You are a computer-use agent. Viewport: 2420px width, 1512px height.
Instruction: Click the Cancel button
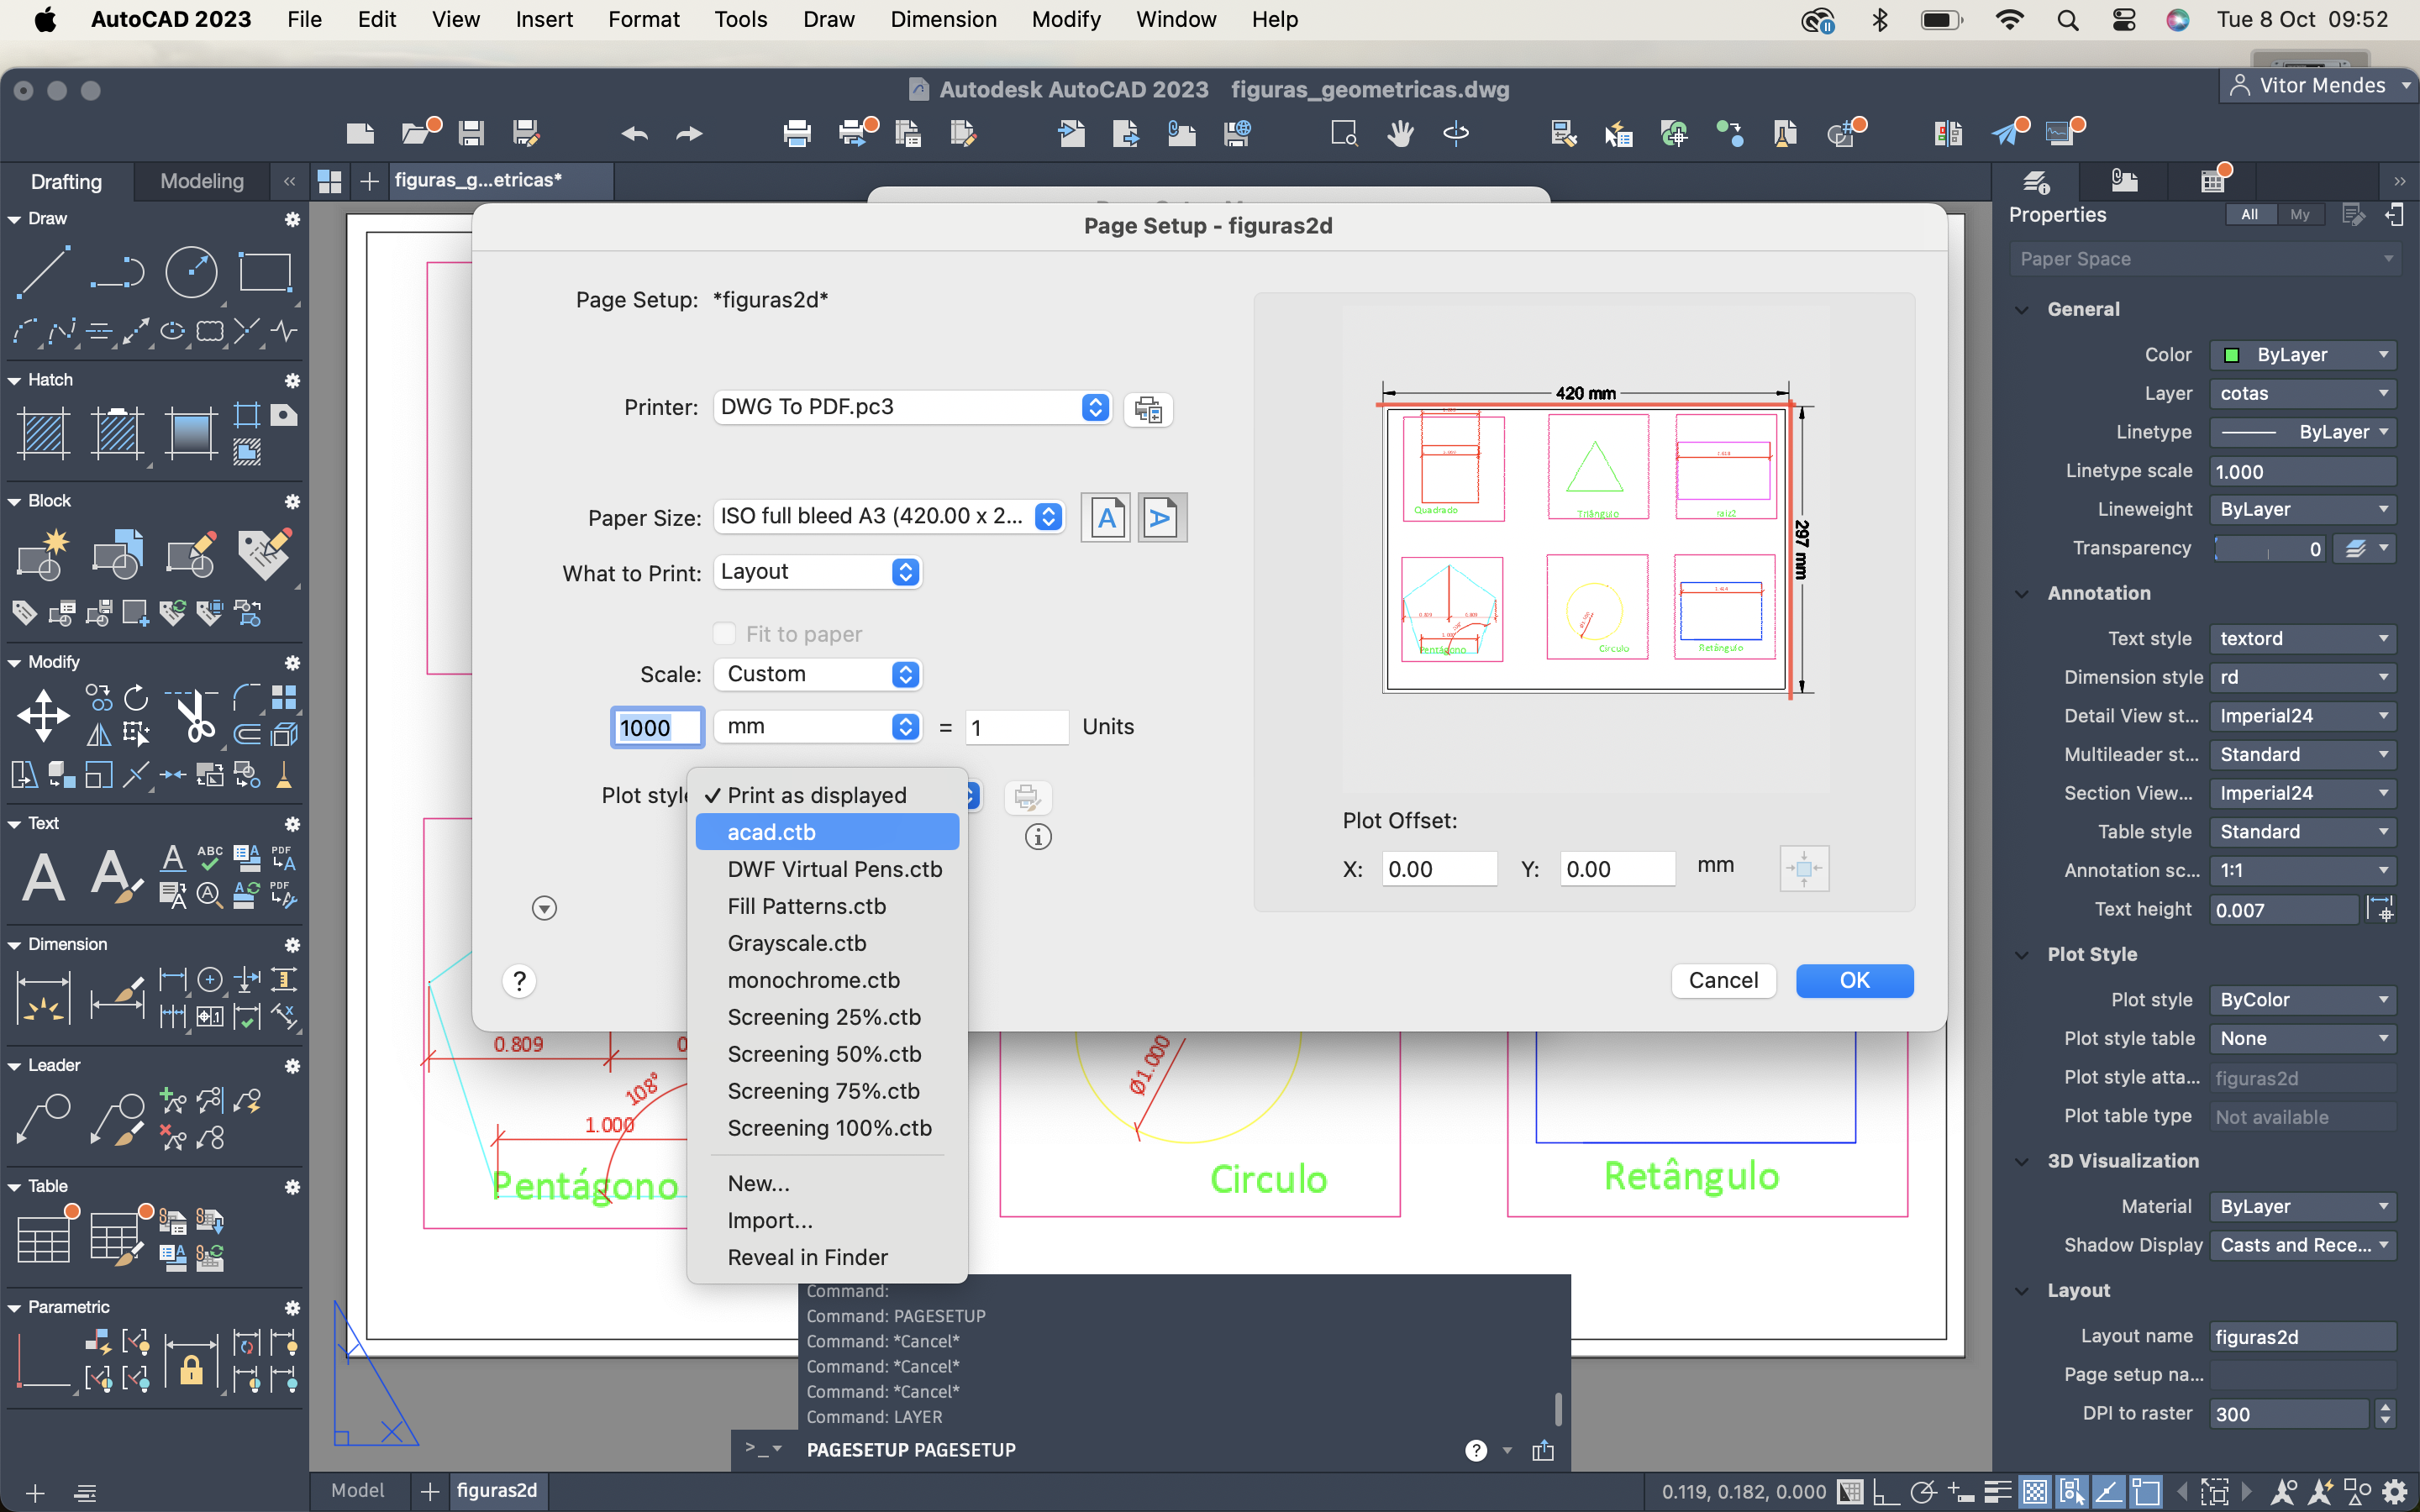1723,980
